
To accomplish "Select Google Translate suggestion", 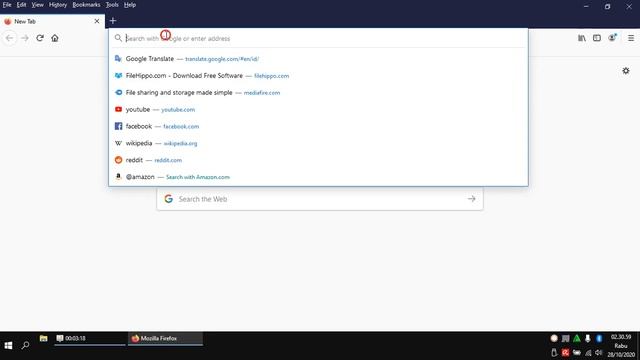I will [x=318, y=59].
